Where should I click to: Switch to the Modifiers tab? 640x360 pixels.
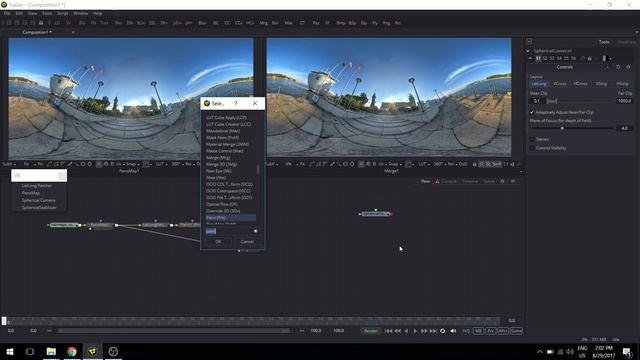[x=626, y=42]
